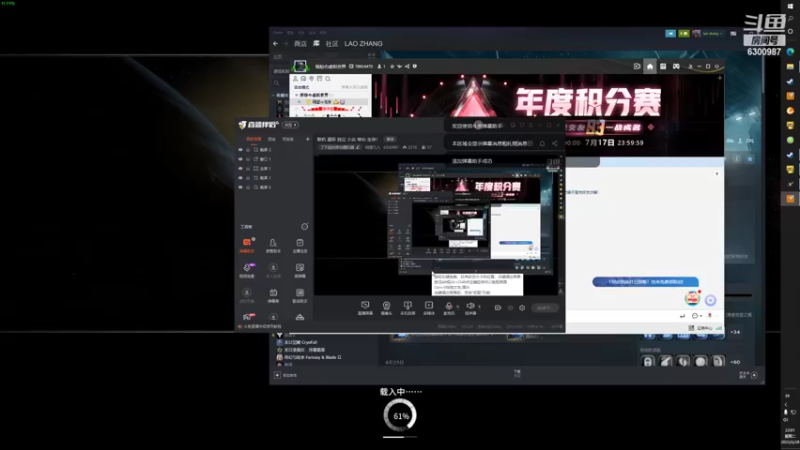Screen dimensions: 800x450
Task: Open streaming settings via the gear icon
Action: pos(522,308)
